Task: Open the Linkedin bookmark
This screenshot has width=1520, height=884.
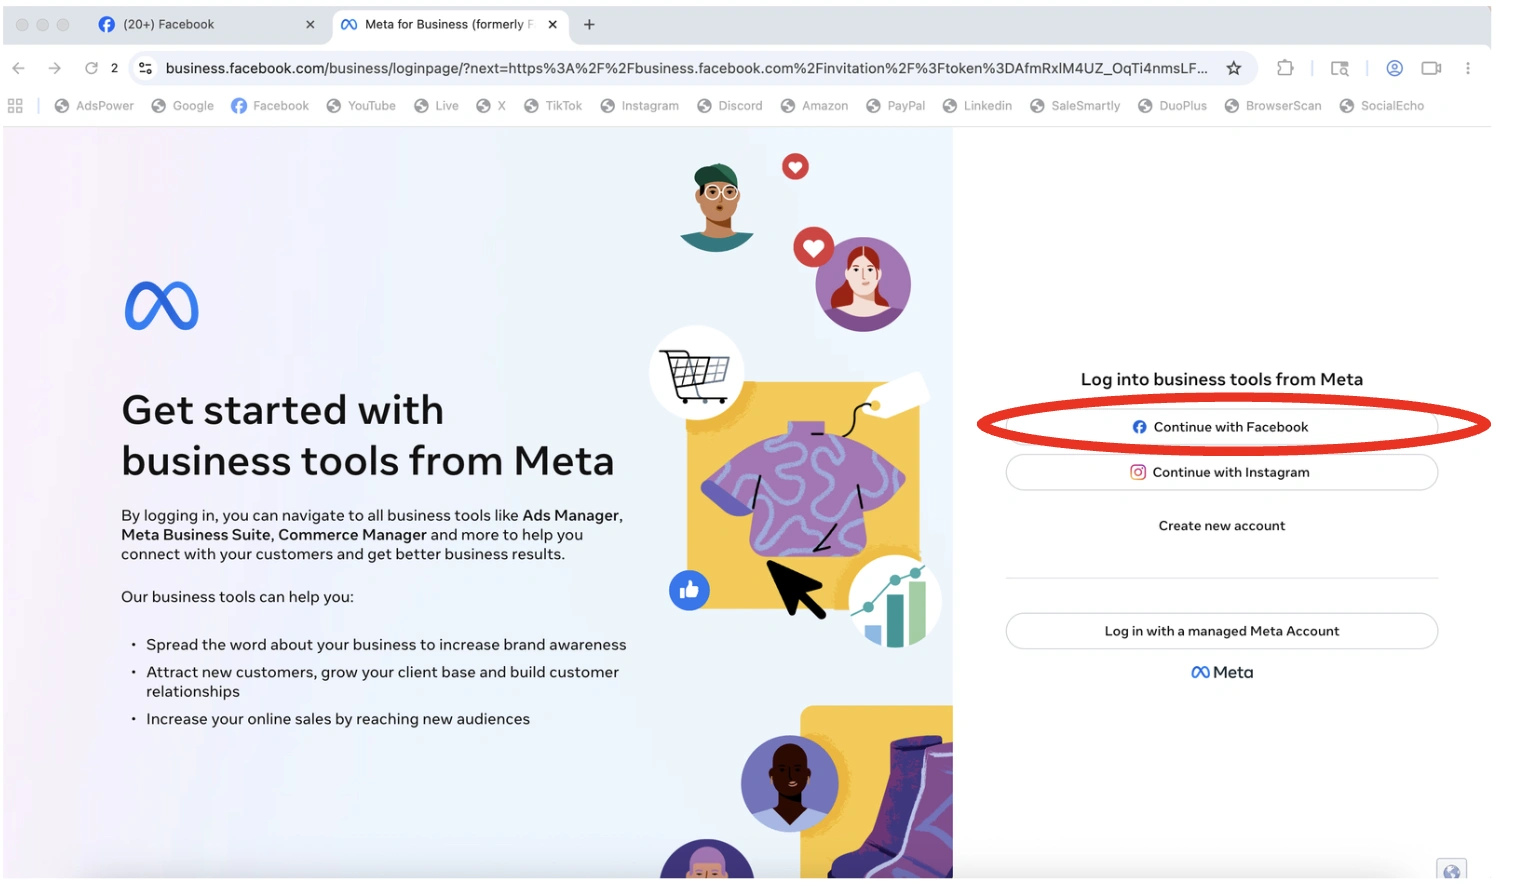Action: (977, 105)
